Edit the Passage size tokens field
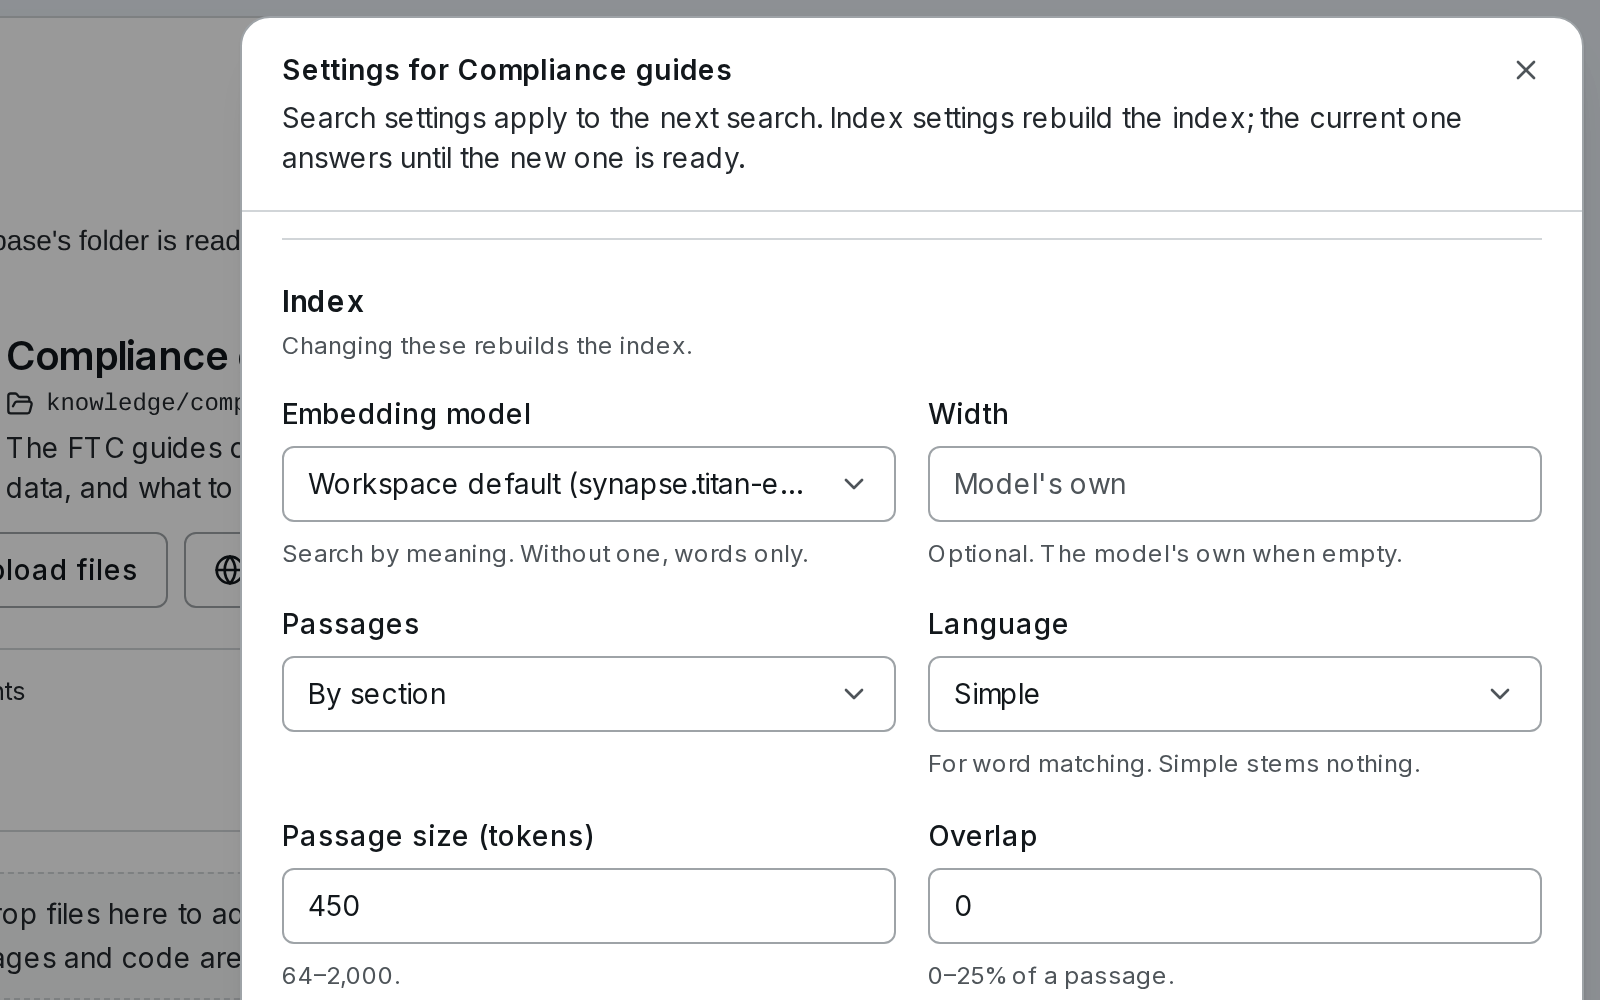 (588, 906)
